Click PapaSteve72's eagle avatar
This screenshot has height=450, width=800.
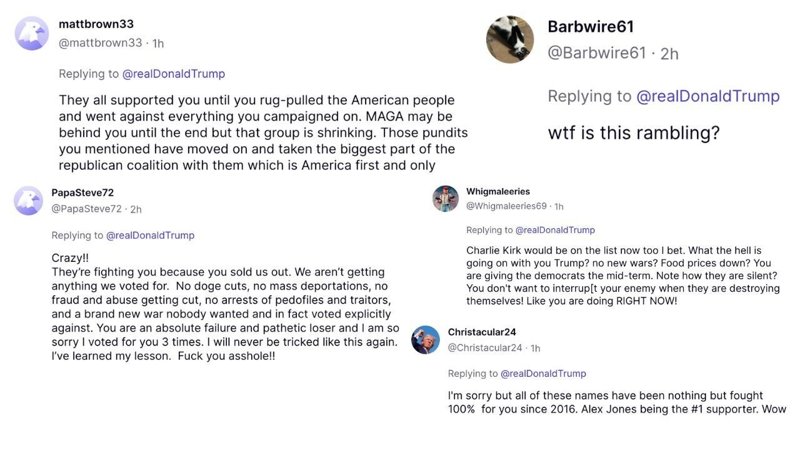[x=29, y=201]
